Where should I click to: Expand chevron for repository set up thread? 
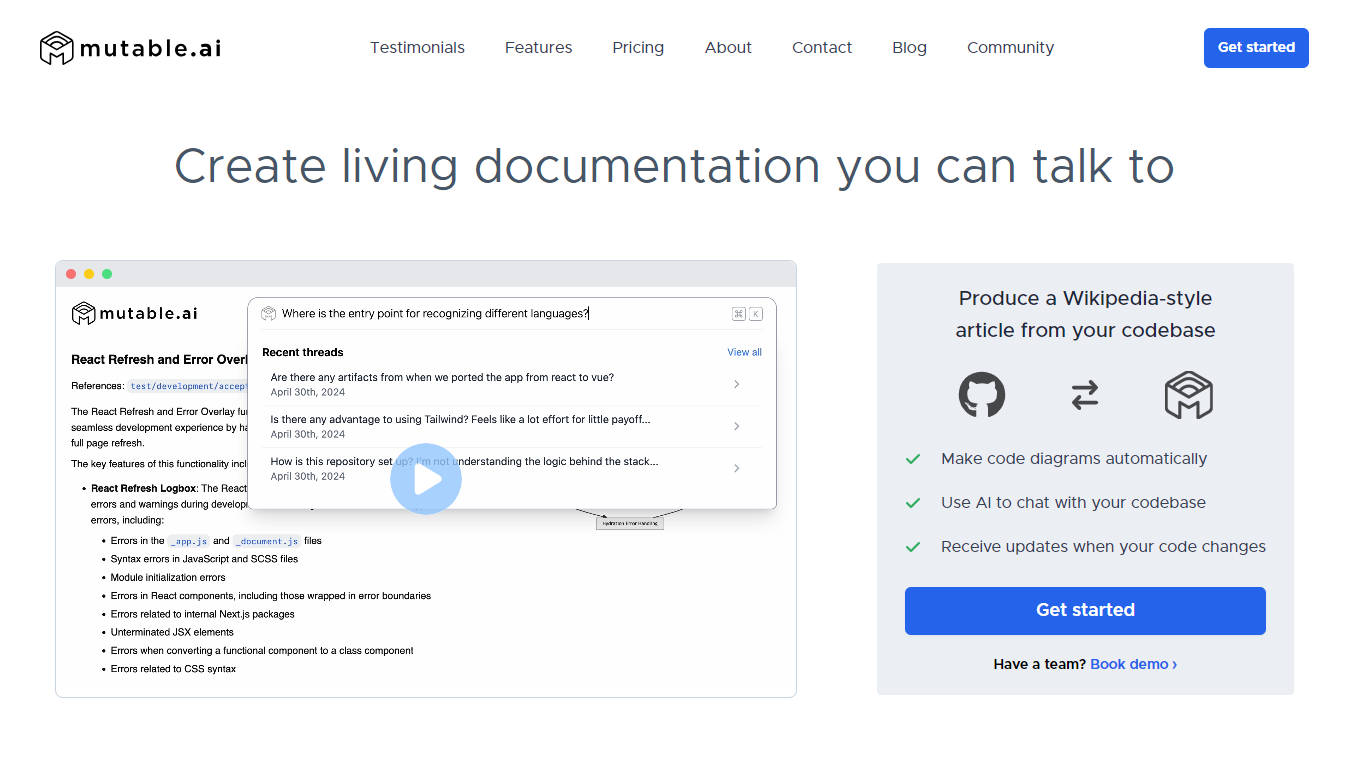(737, 468)
